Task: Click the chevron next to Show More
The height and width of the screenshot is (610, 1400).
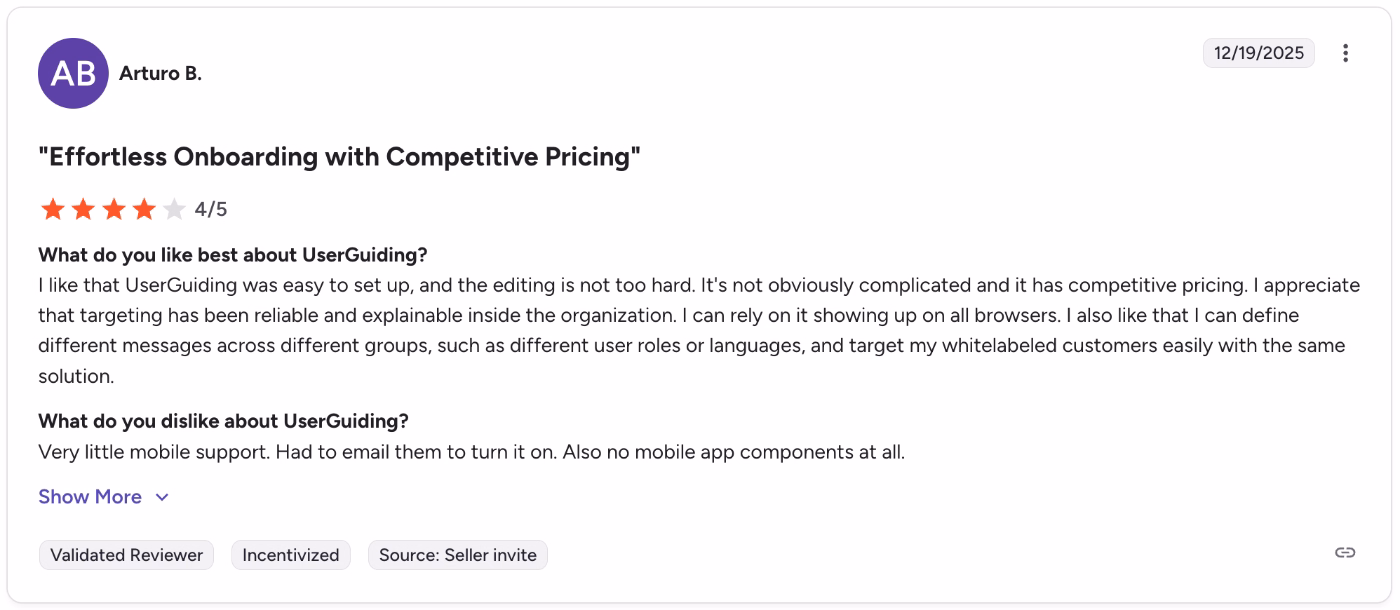Action: (162, 497)
